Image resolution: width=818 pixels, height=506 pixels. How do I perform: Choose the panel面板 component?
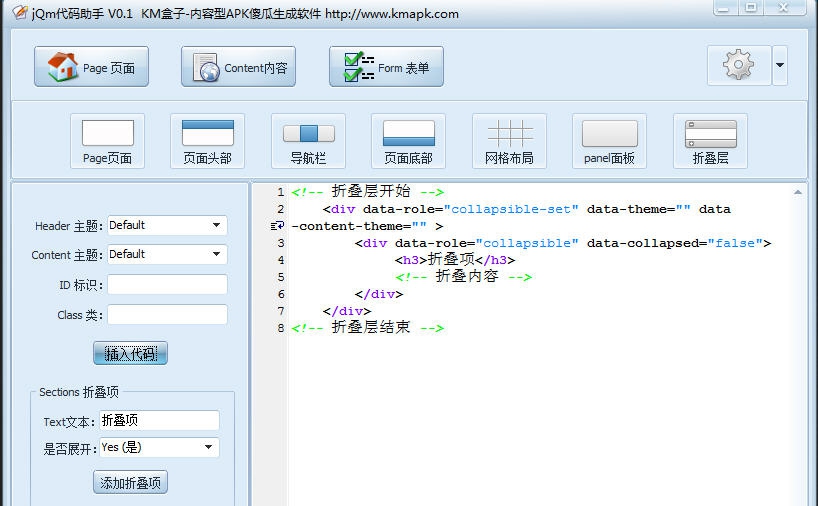click(x=609, y=141)
